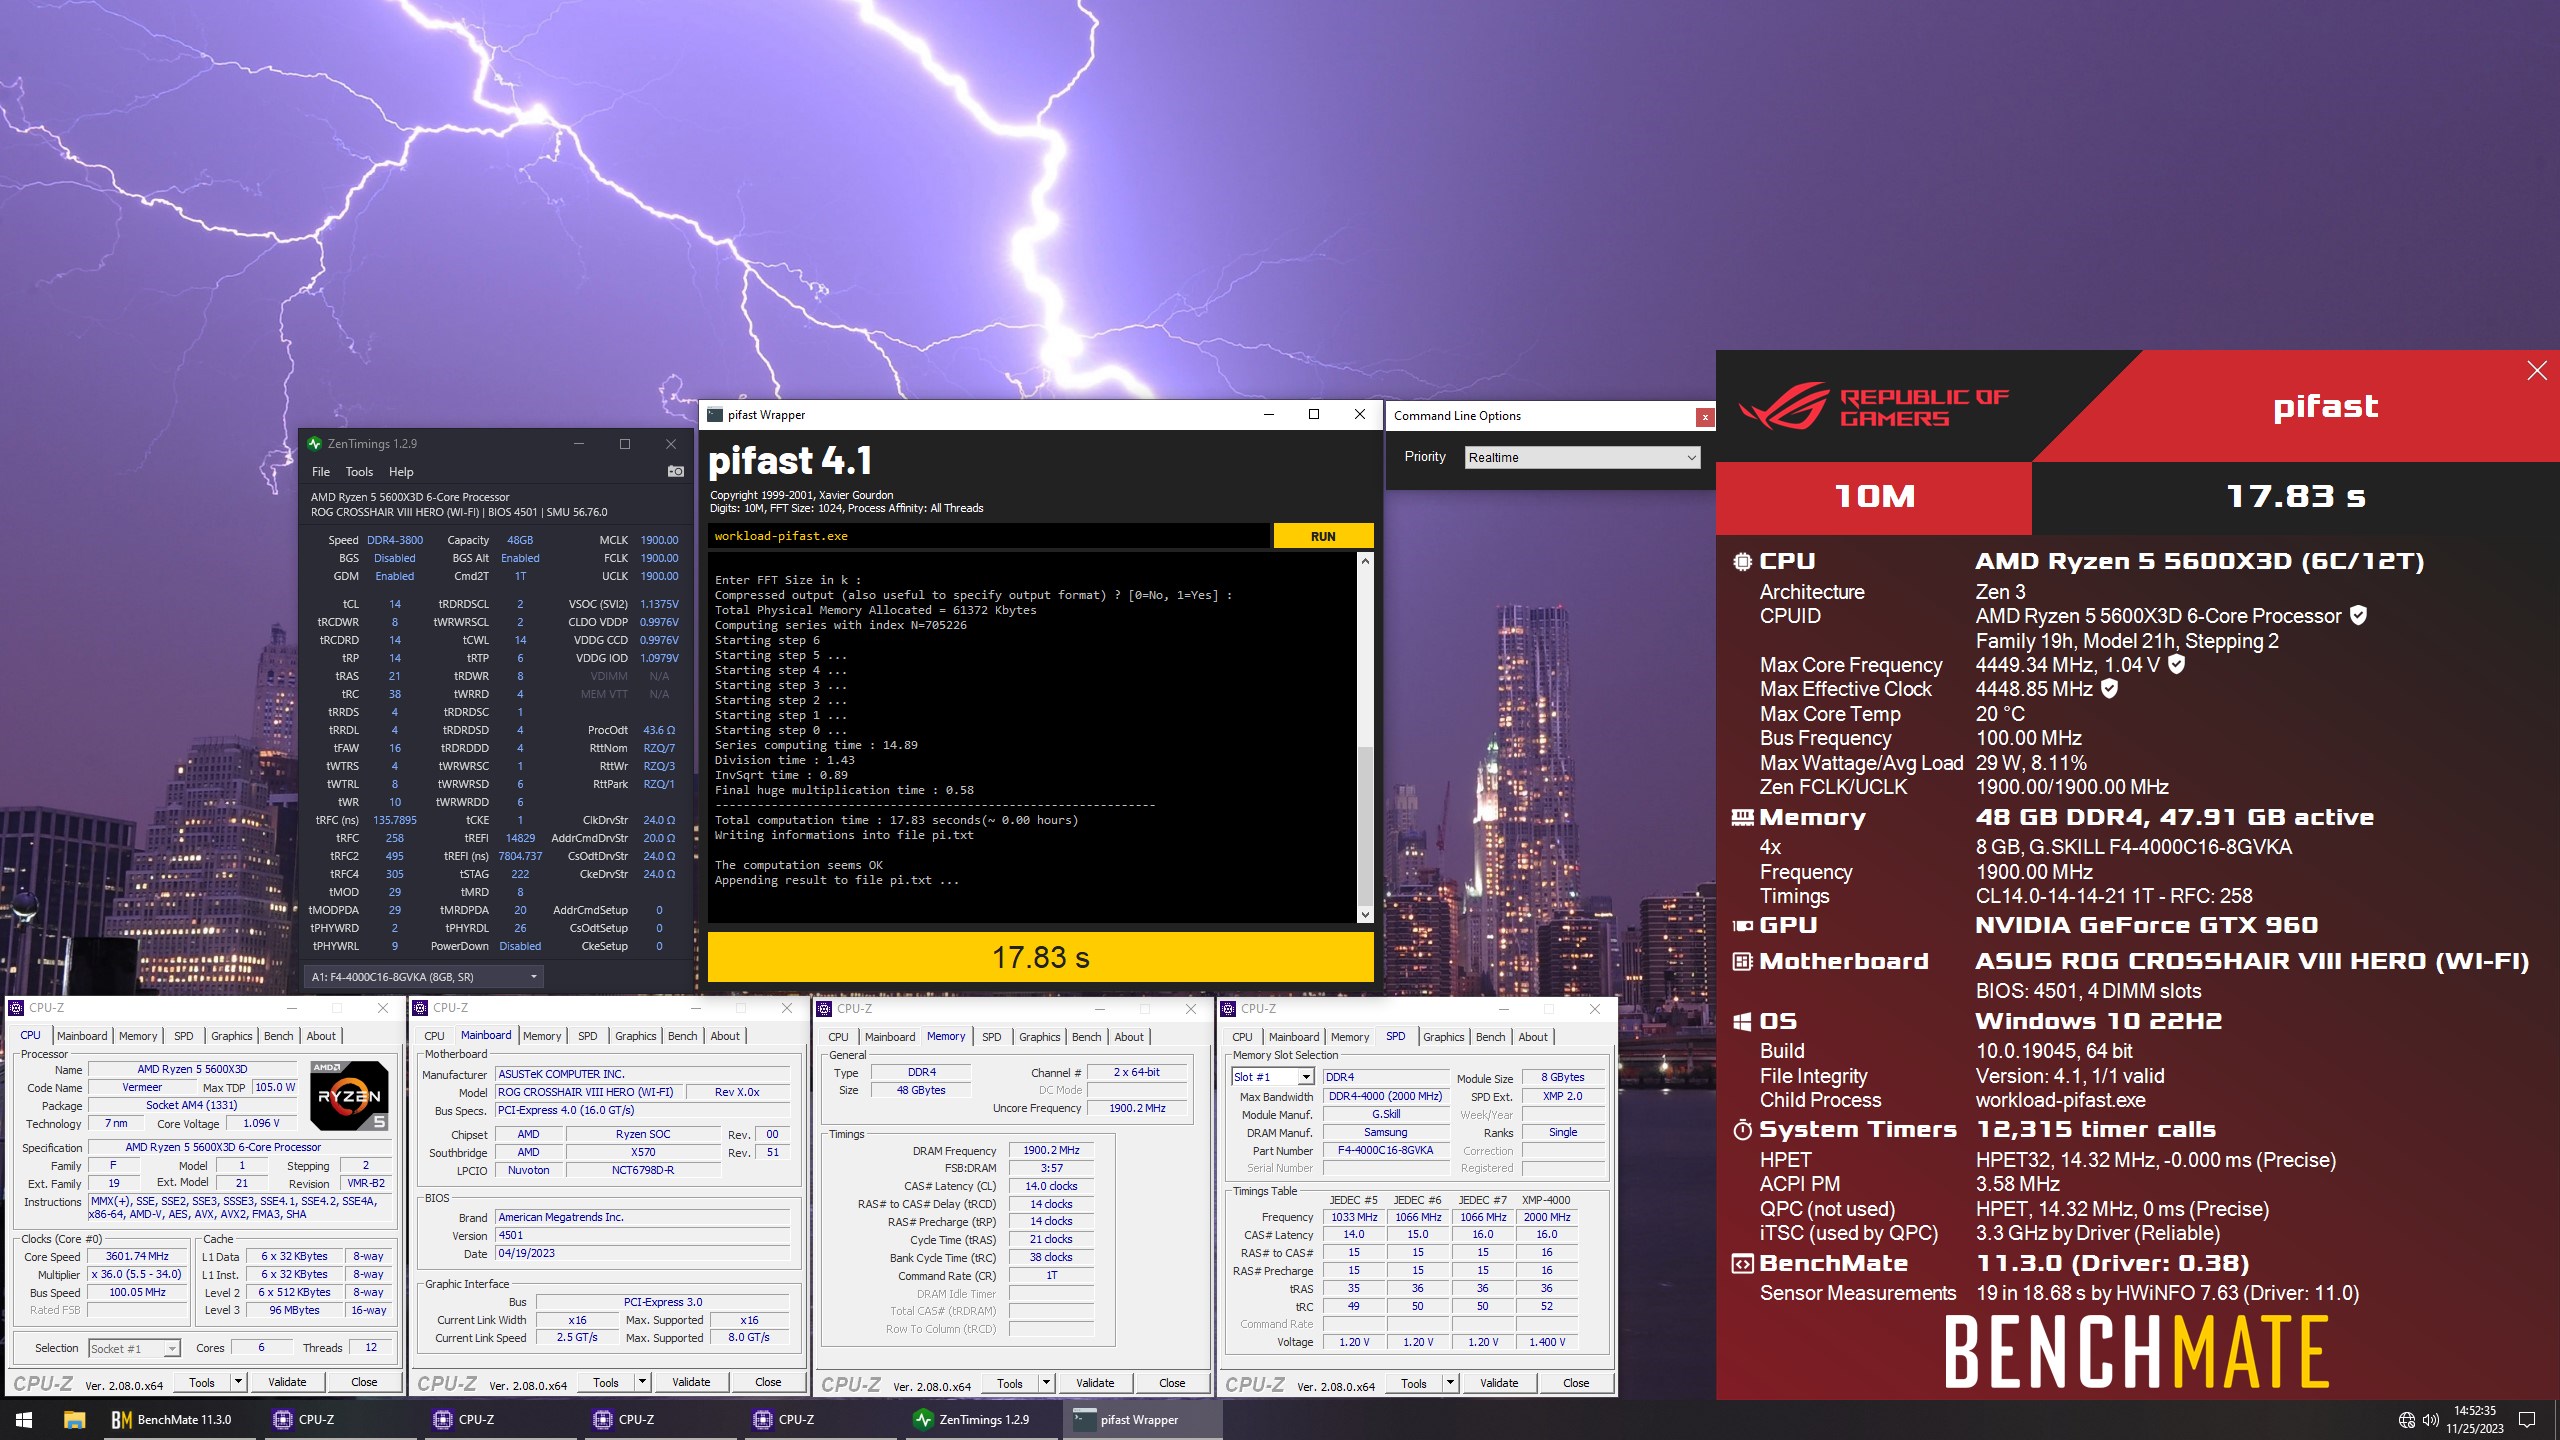2560x1440 pixels.
Task: Open the notification center icon
Action: coord(2527,1419)
